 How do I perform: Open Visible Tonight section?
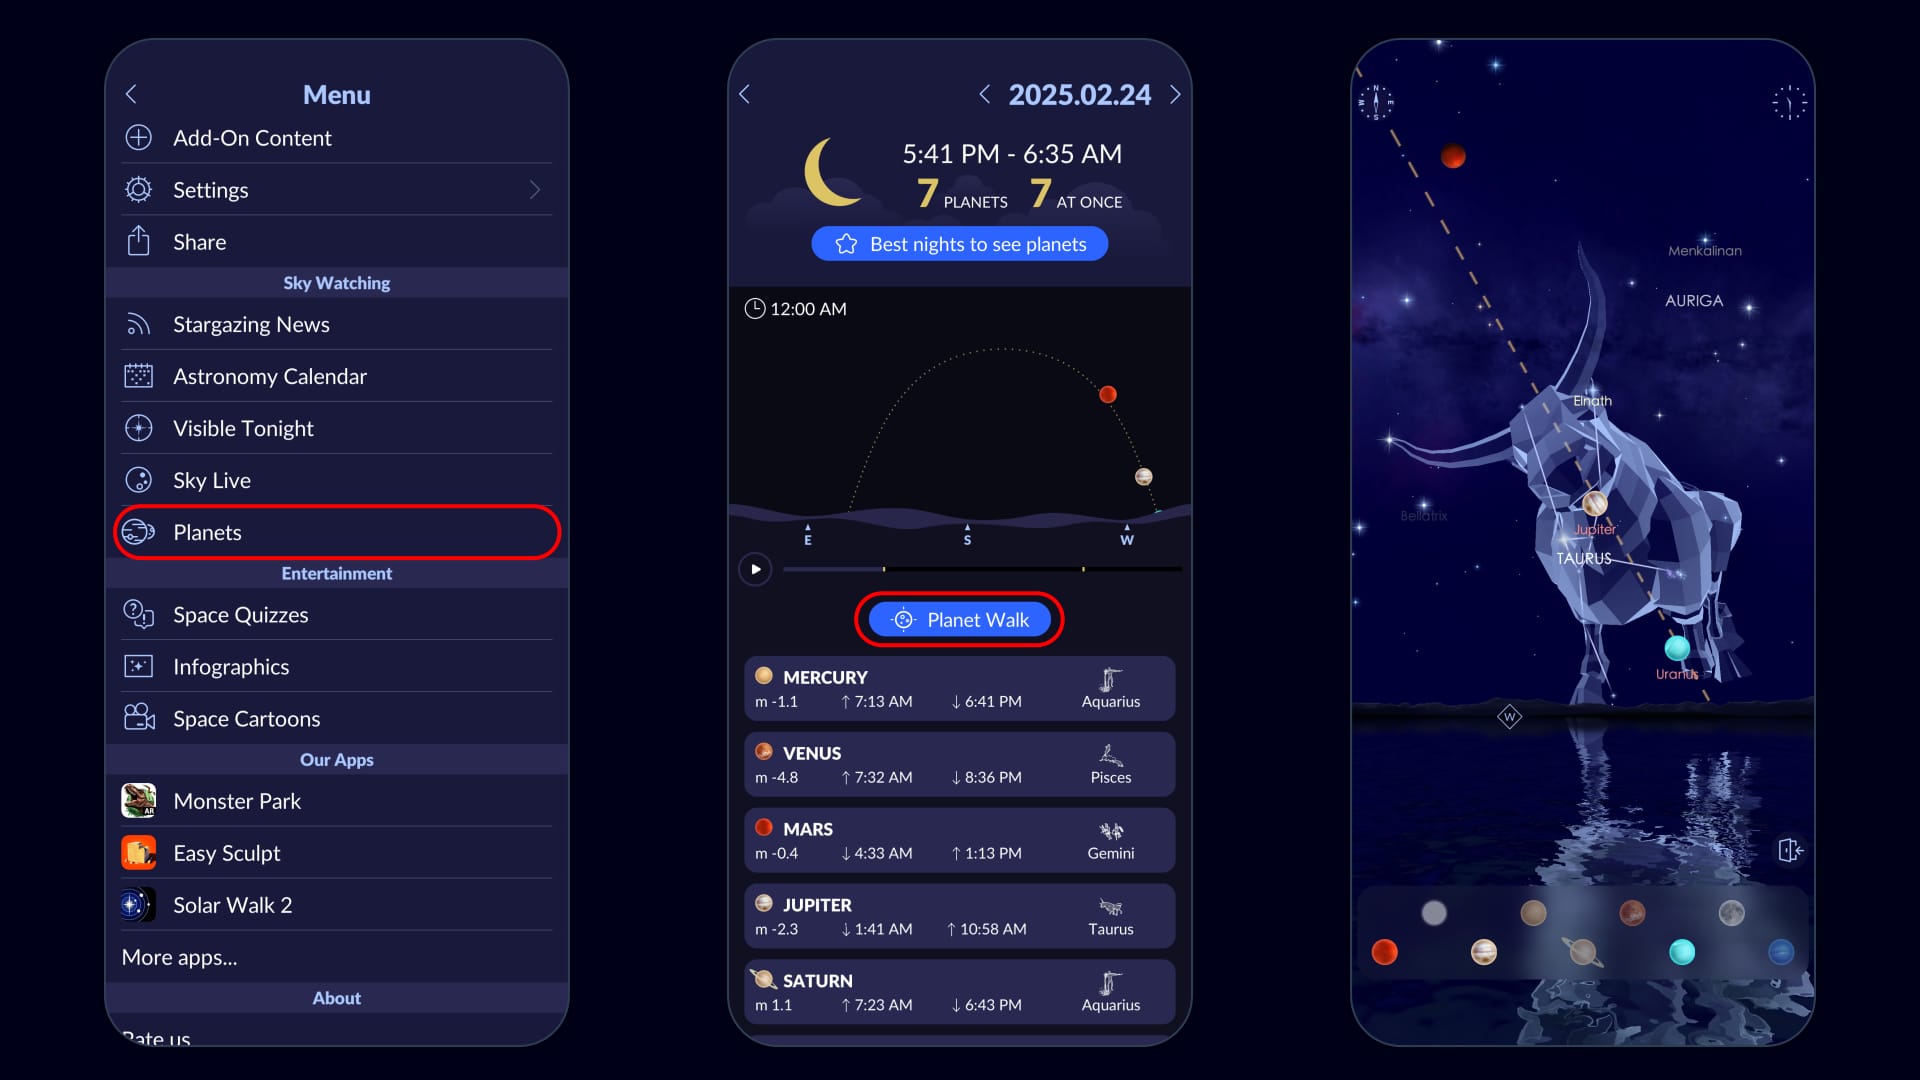[x=243, y=427]
